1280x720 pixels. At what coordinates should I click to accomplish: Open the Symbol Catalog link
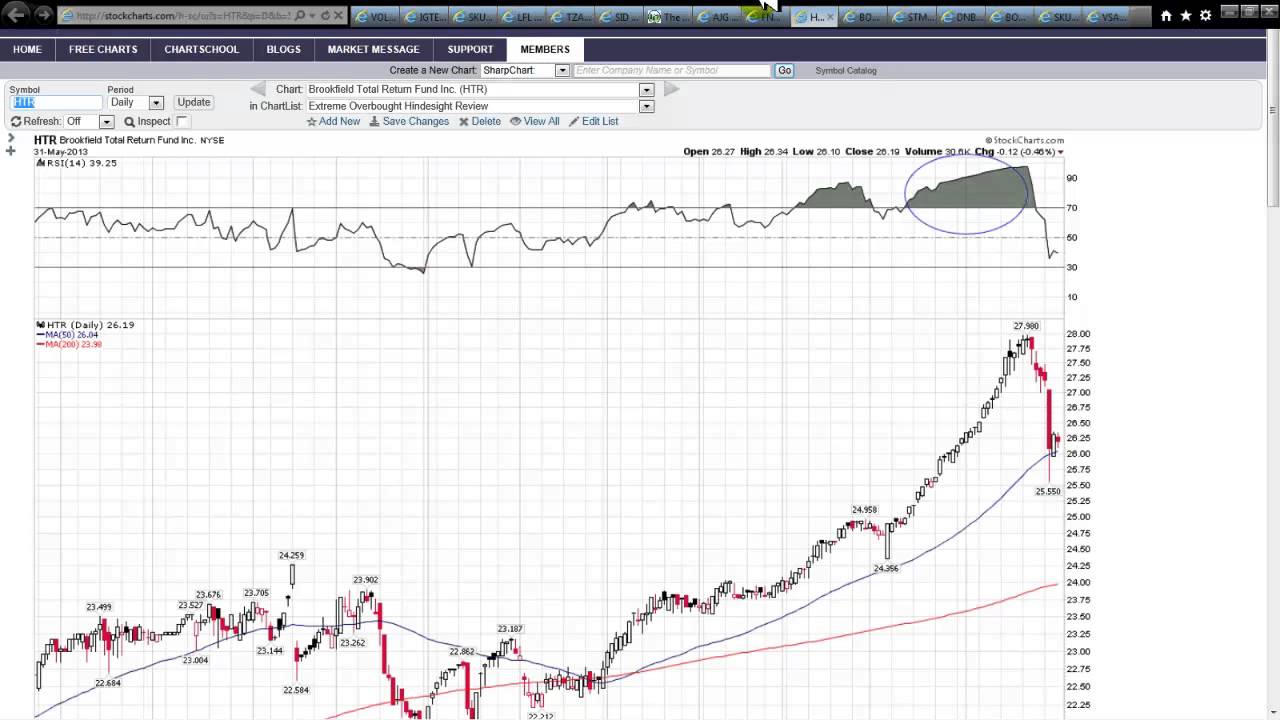coord(845,71)
